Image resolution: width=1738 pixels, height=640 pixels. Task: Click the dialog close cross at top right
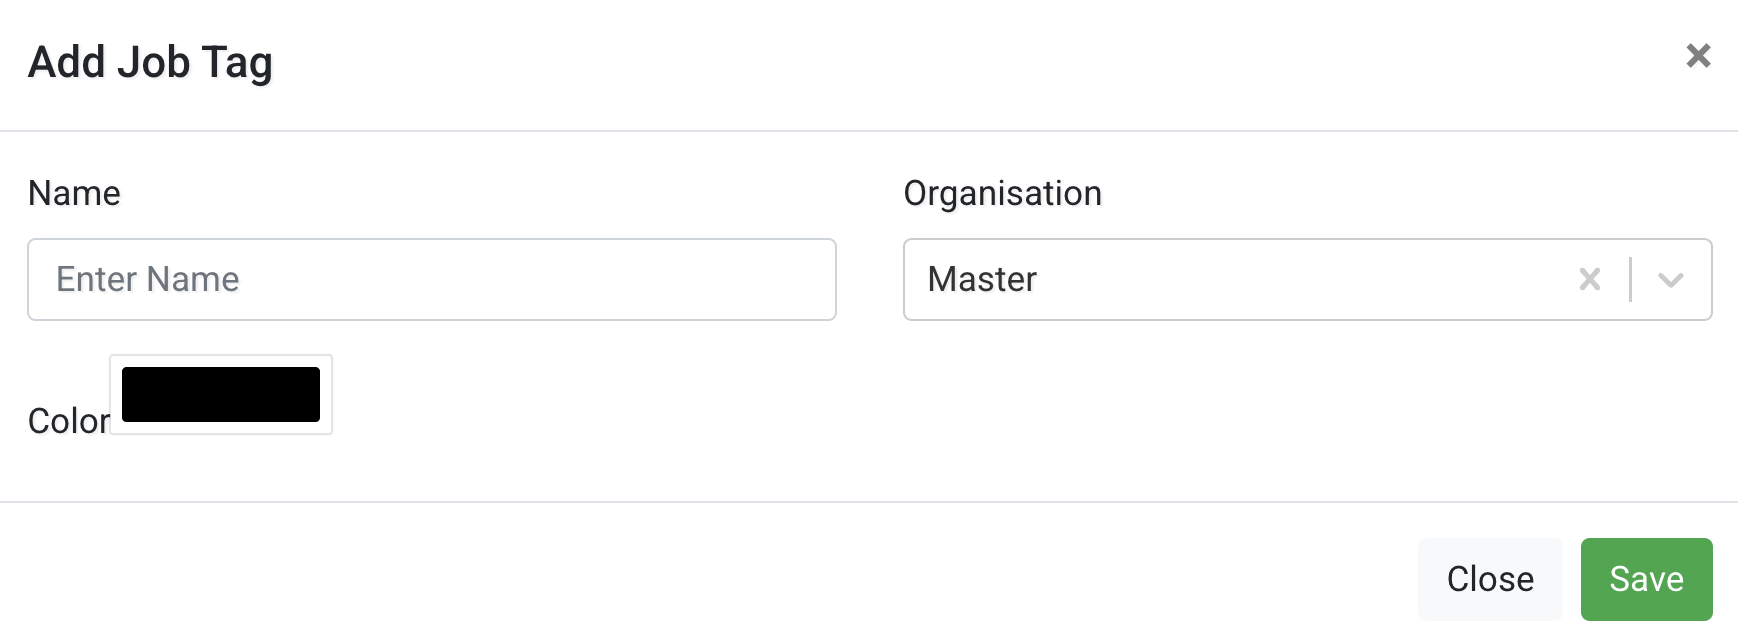pyautogui.click(x=1698, y=56)
